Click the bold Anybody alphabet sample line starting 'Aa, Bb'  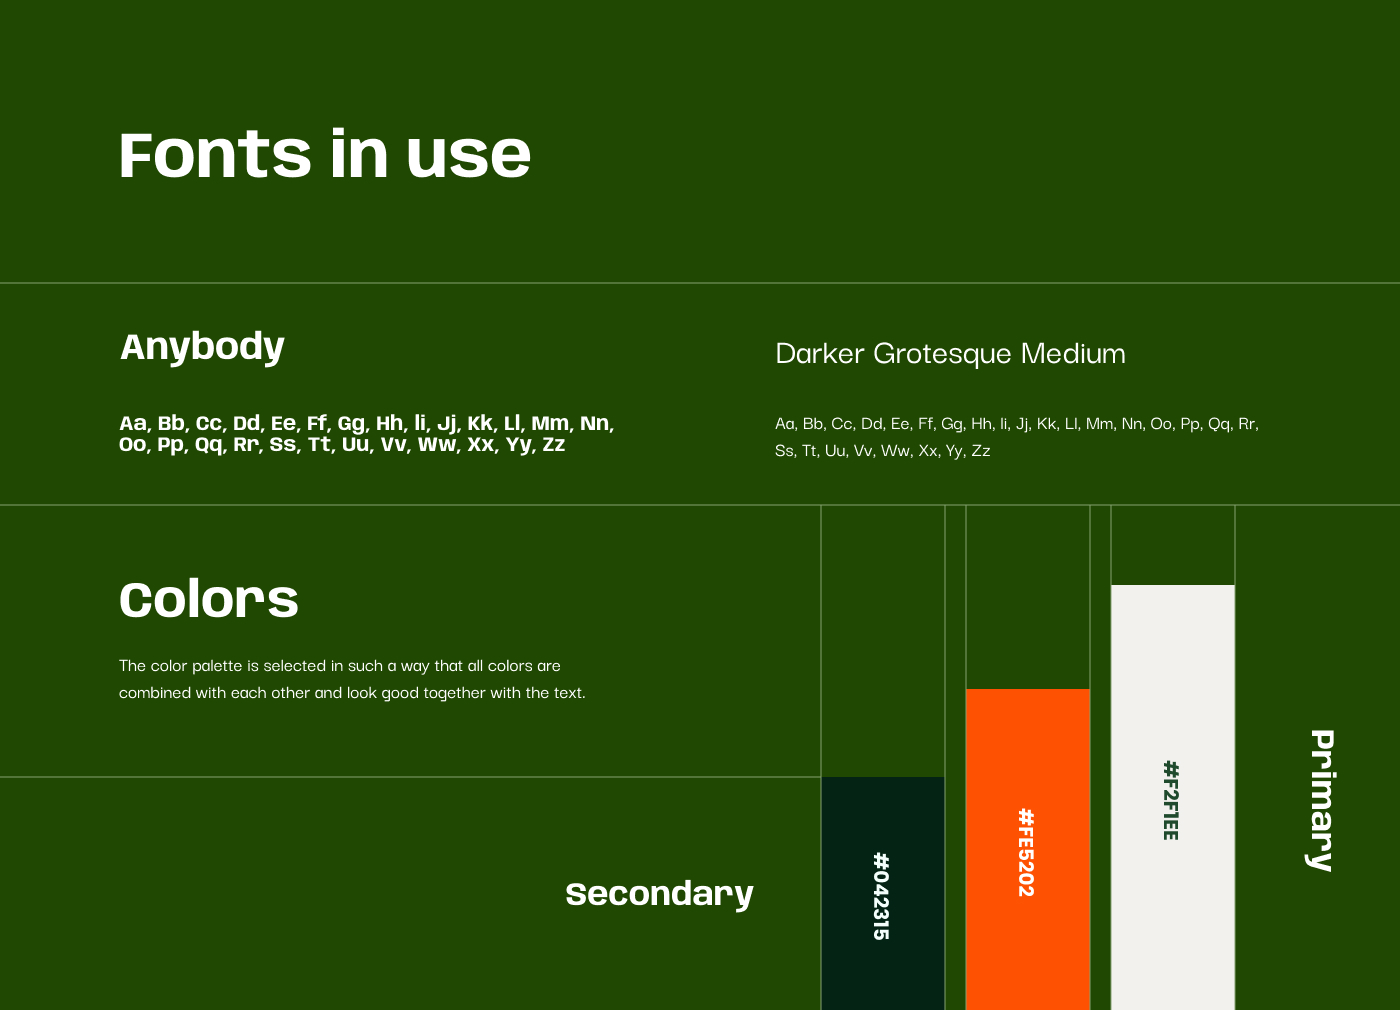367,423
